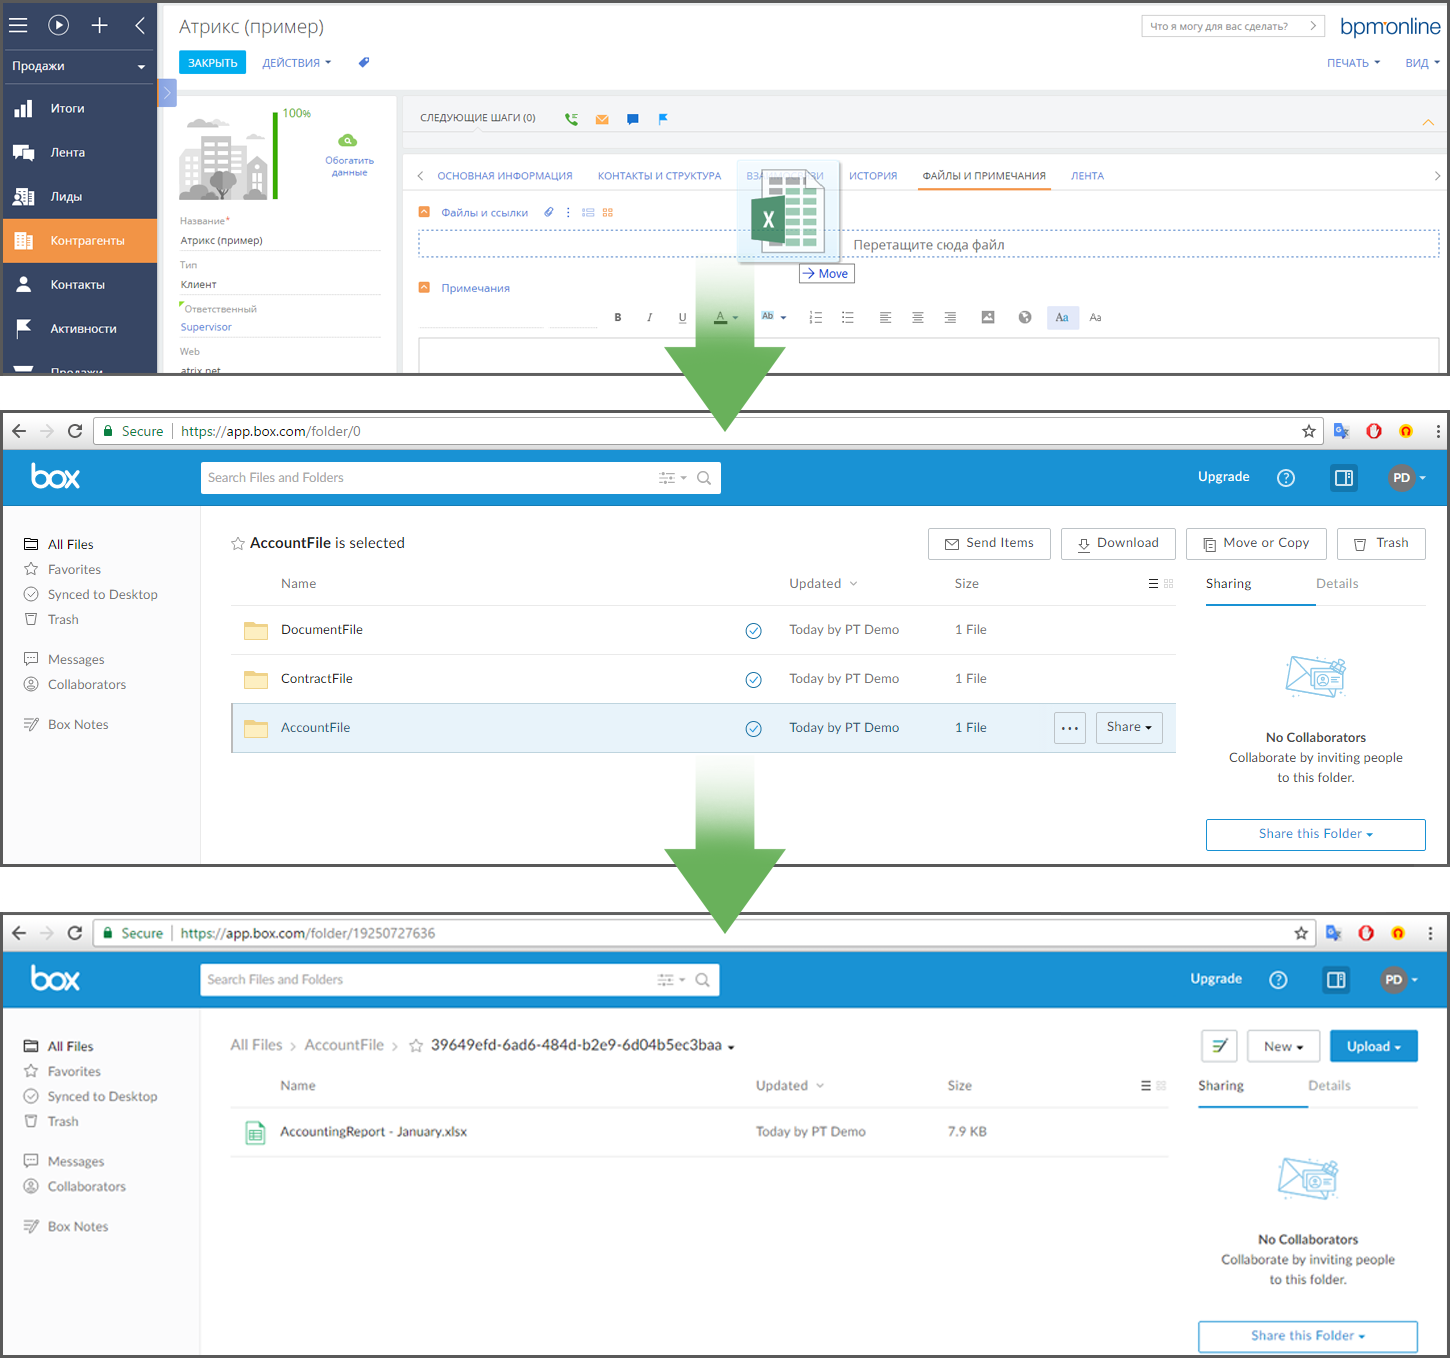Screen dimensions: 1450x1358
Task: Click the insert image icon in notes
Action: (988, 318)
